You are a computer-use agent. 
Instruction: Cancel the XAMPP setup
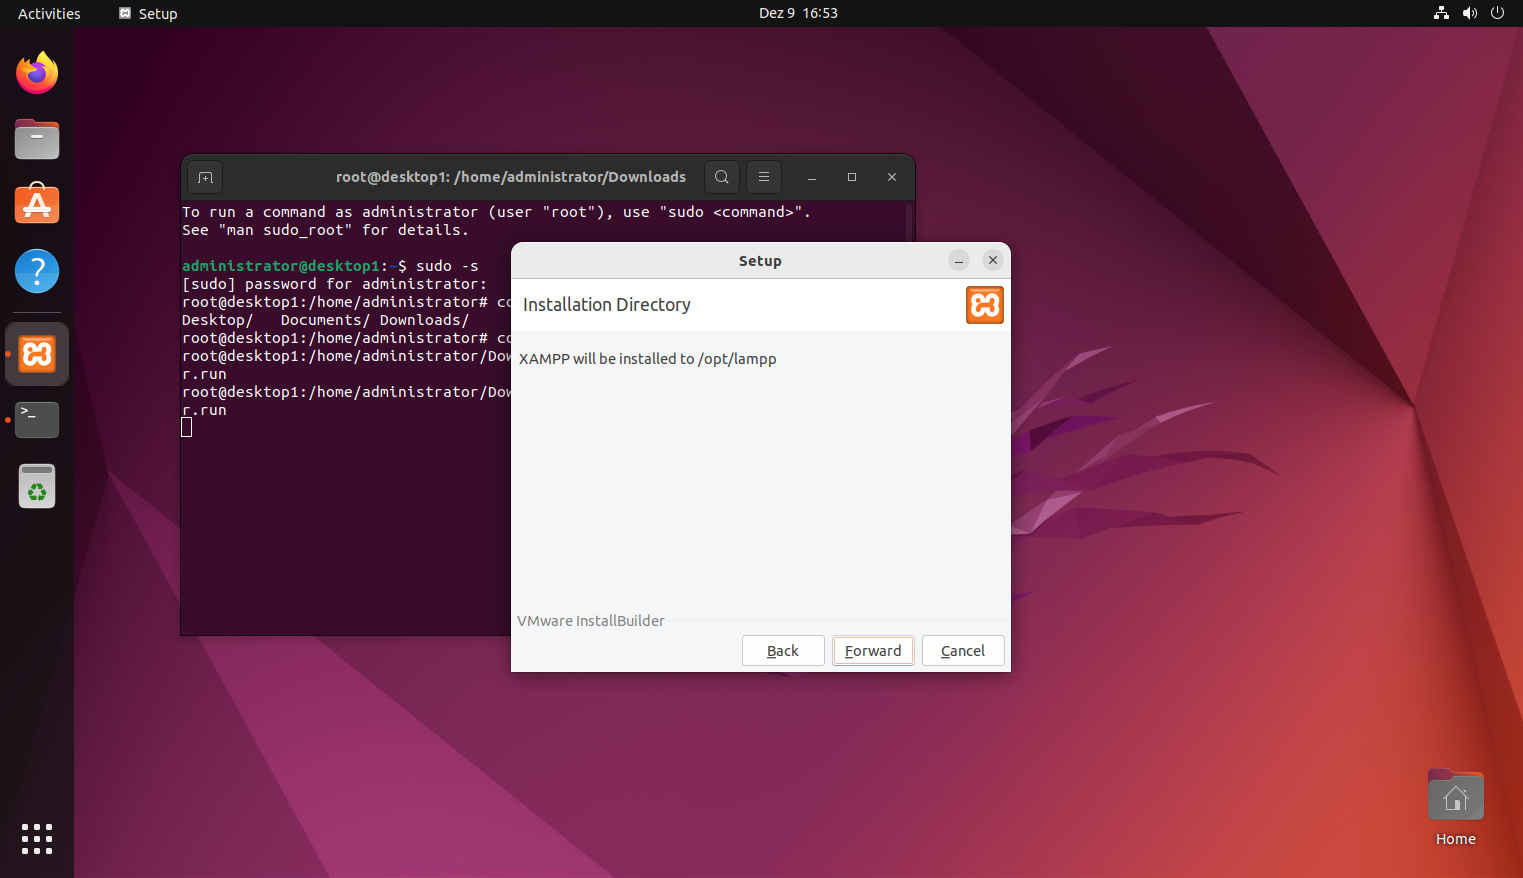(x=962, y=650)
